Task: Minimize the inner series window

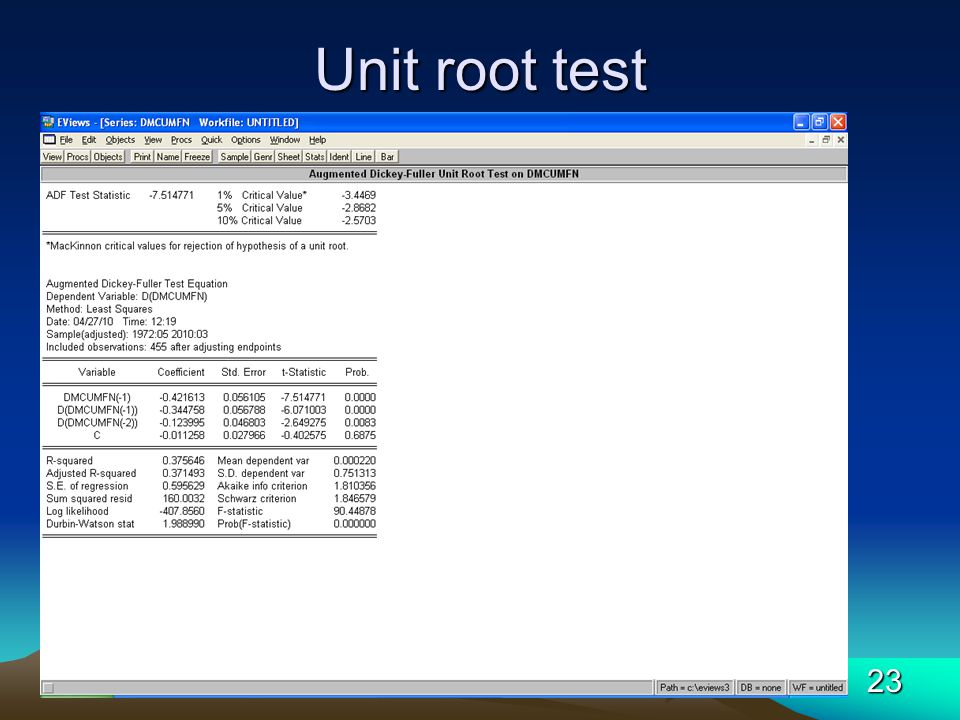Action: (x=812, y=140)
